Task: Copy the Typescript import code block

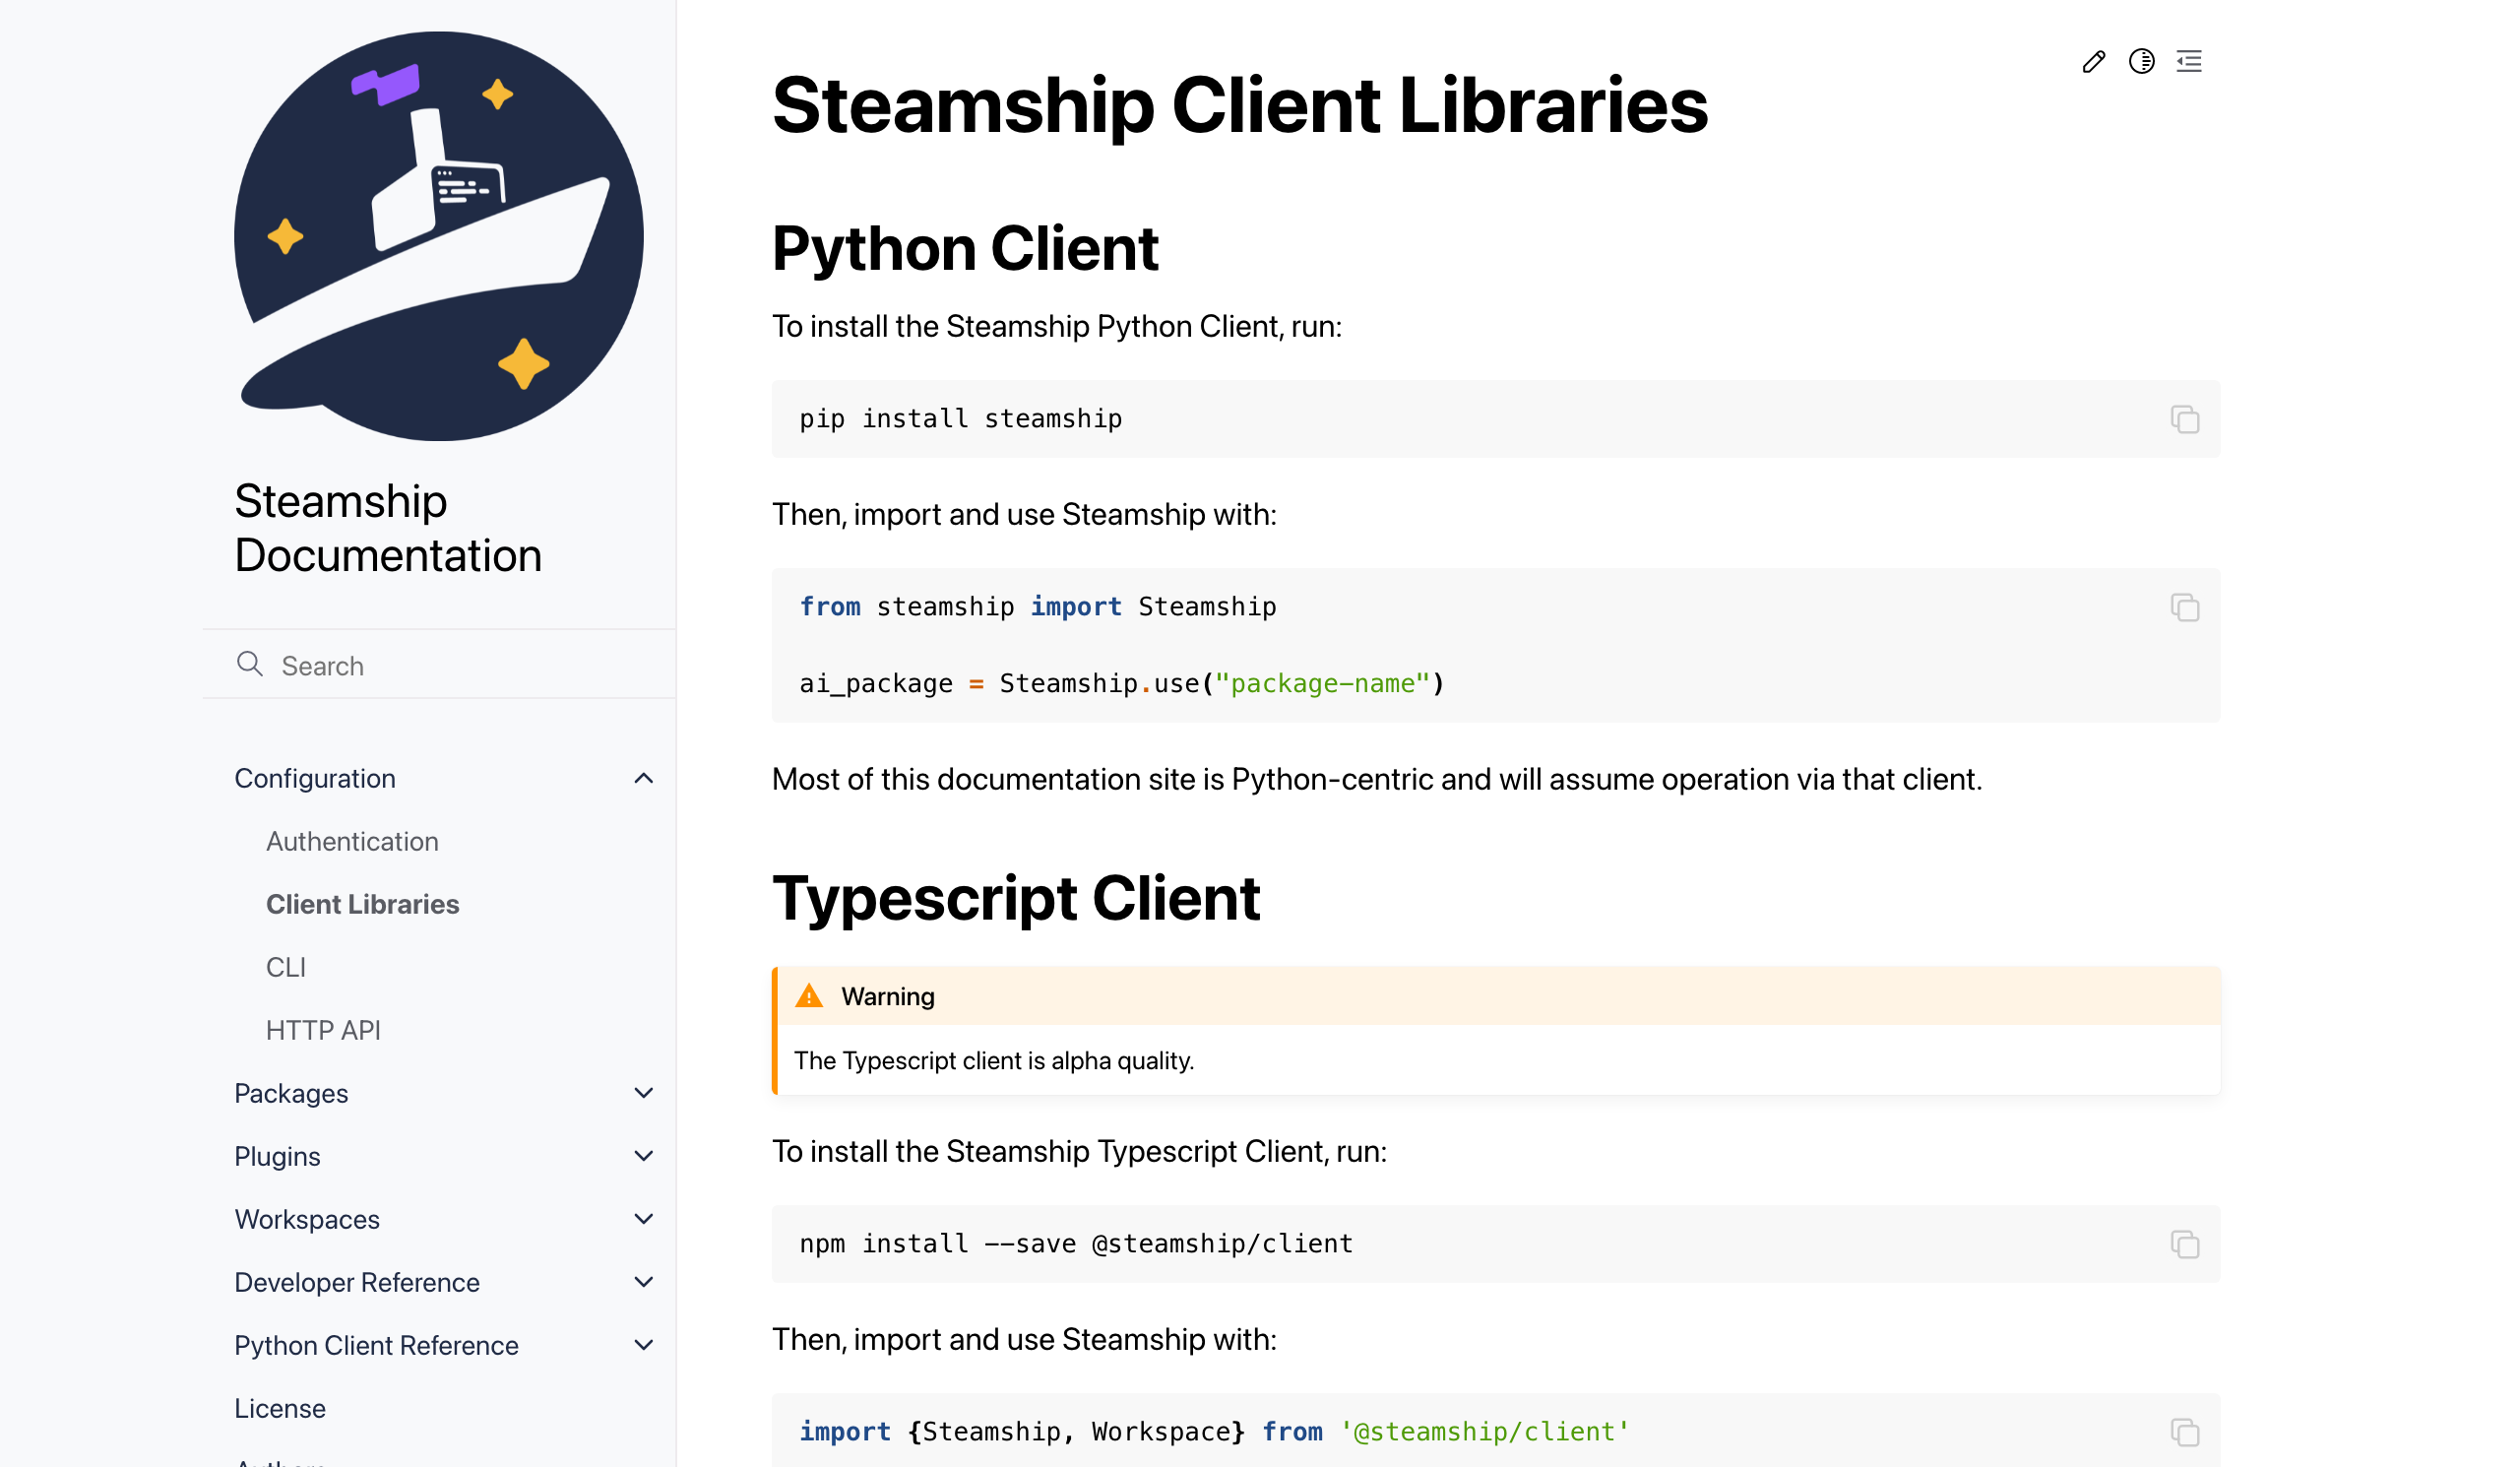Action: click(x=2184, y=1432)
